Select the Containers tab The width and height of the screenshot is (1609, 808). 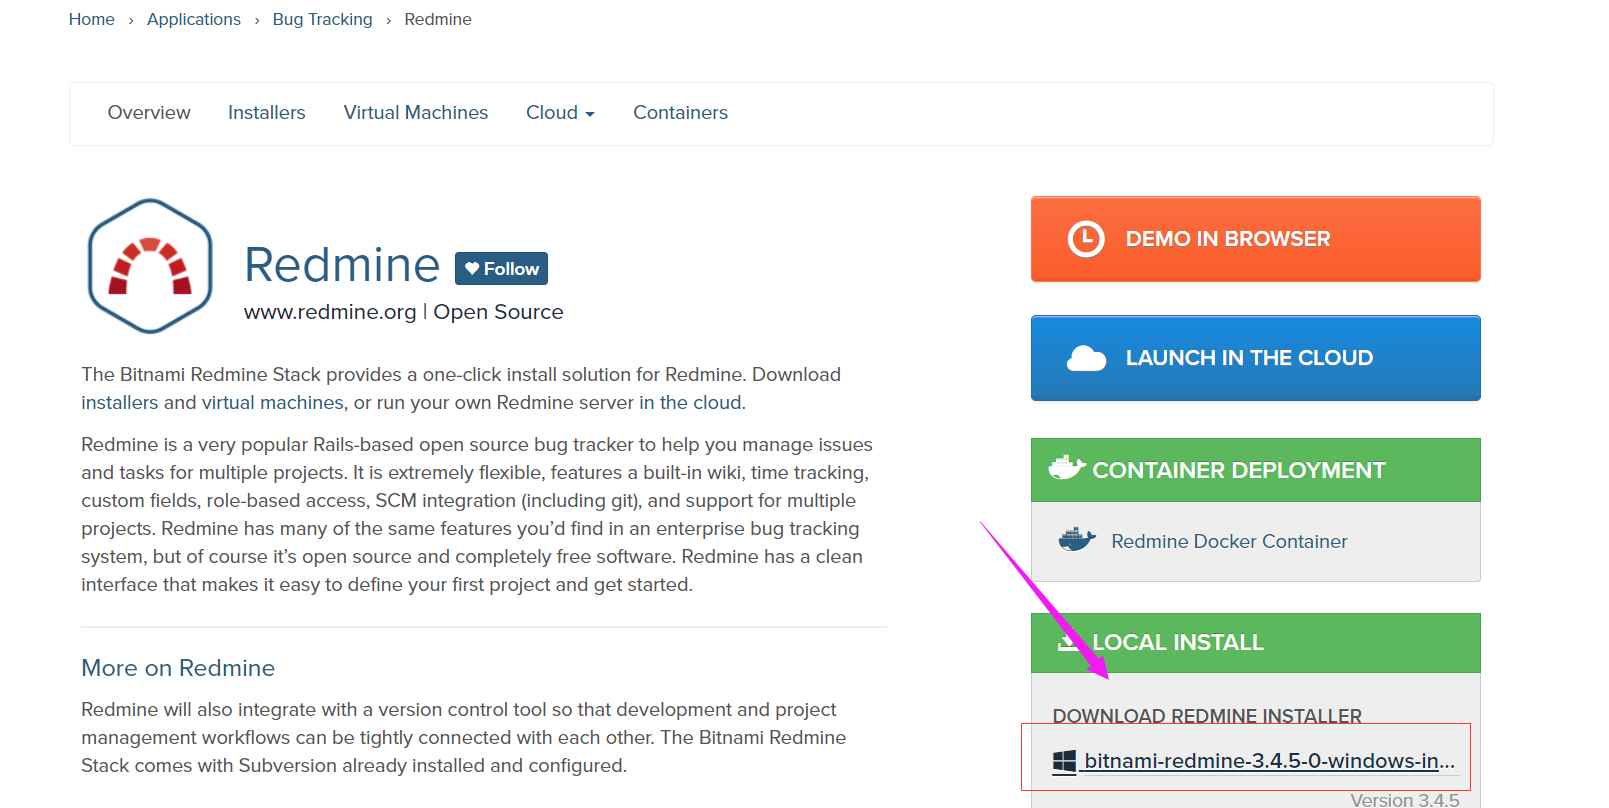(680, 113)
